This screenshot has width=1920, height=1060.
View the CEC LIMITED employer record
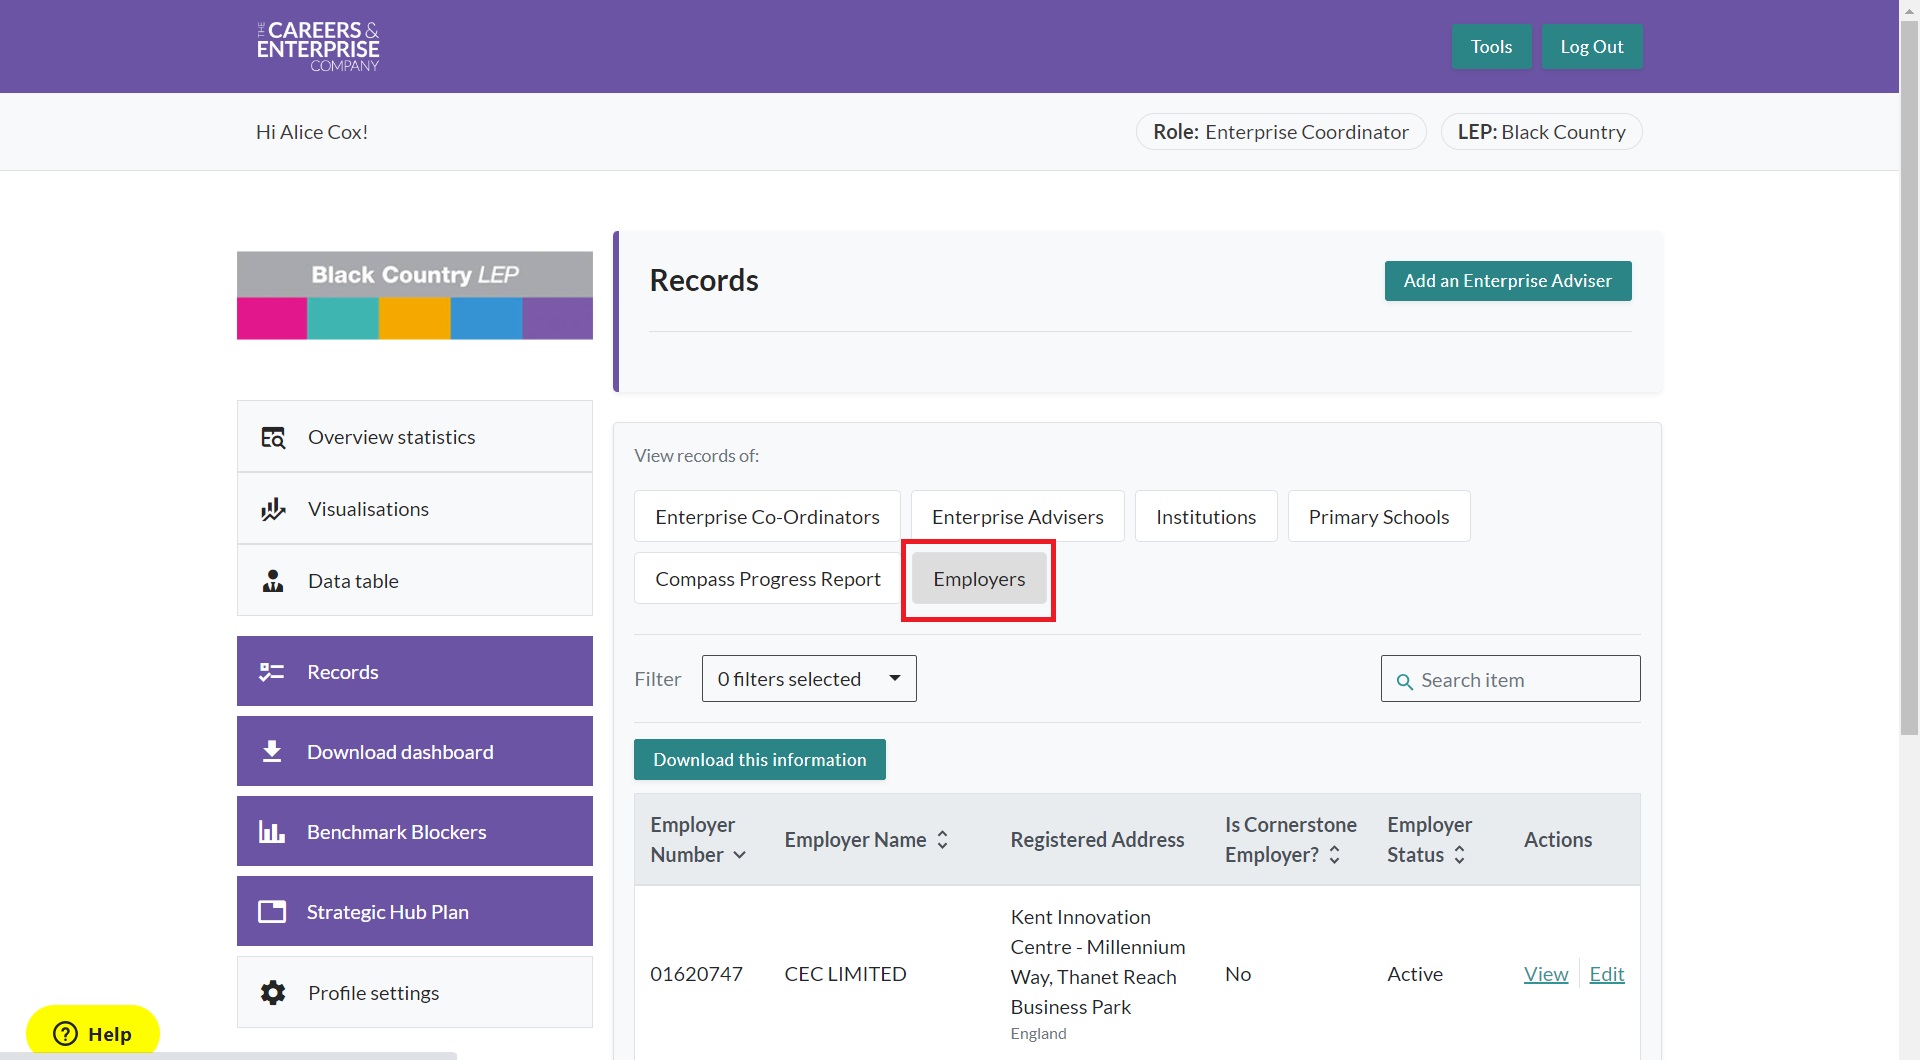(x=1546, y=974)
